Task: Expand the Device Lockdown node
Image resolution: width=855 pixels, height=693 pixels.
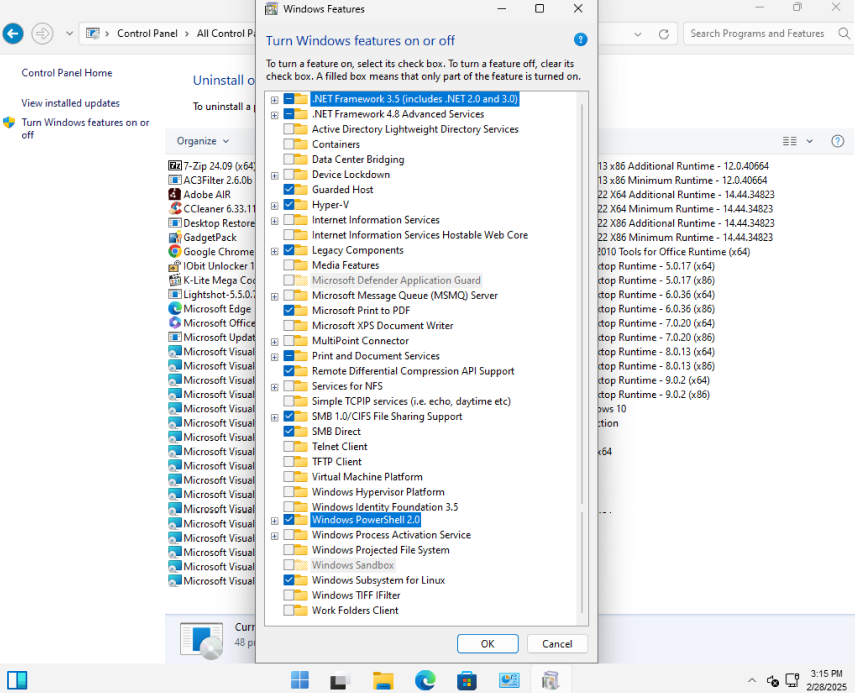Action: [274, 176]
